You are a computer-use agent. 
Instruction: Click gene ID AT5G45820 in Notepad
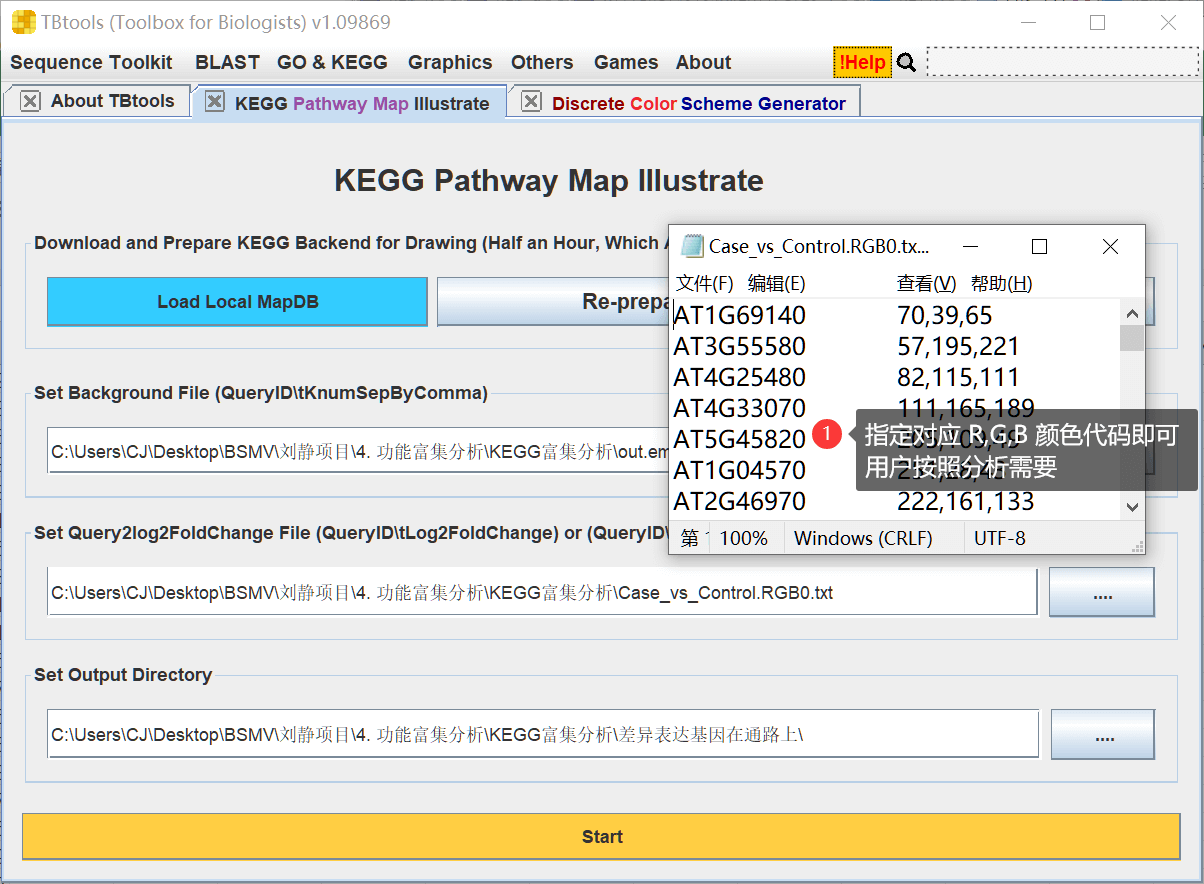pyautogui.click(x=740, y=439)
